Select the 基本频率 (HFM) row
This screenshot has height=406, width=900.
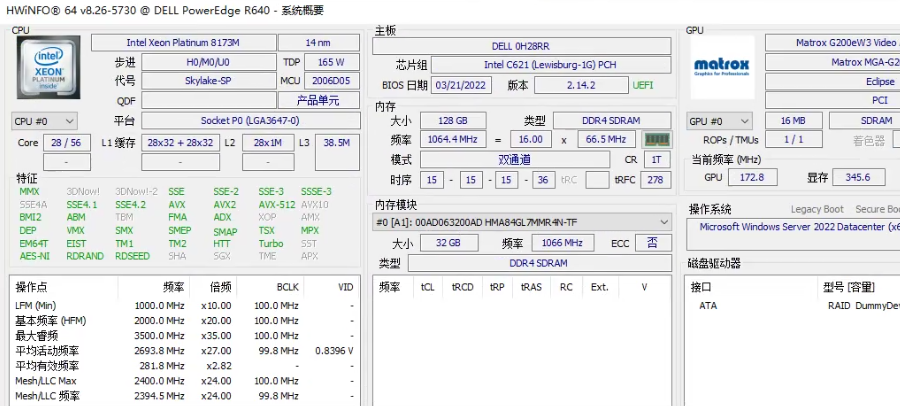point(184,320)
